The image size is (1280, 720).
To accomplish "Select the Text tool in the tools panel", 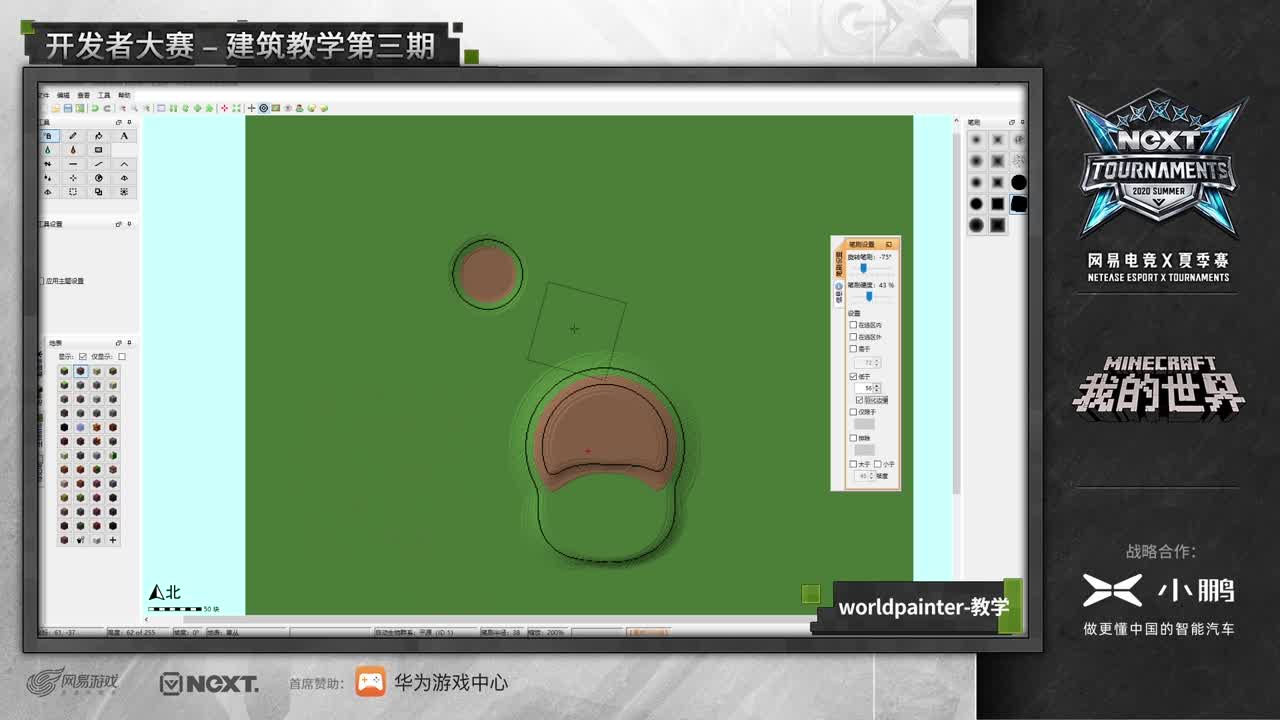I will 124,136.
